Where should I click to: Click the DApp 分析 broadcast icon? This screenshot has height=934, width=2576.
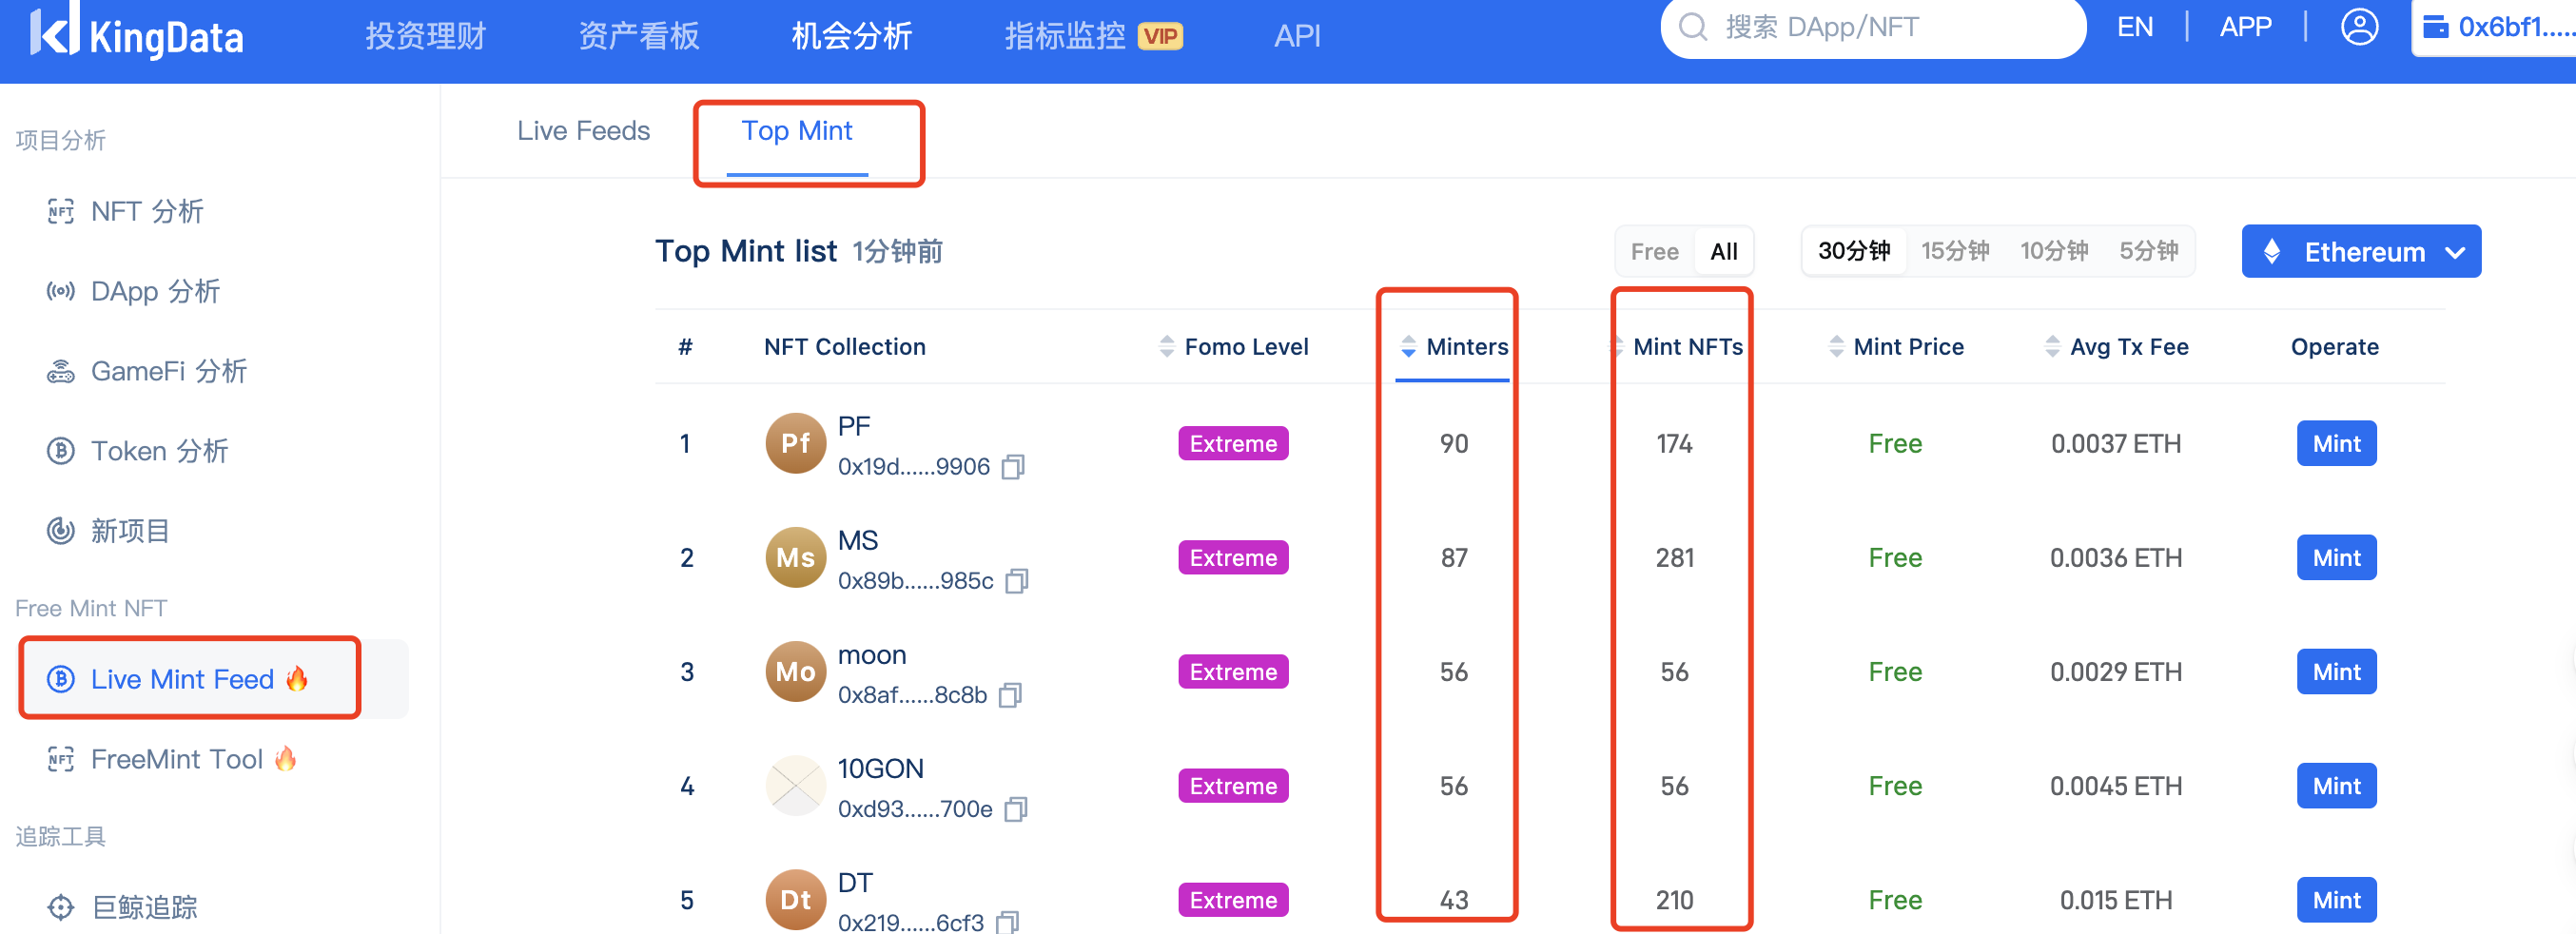pos(61,291)
